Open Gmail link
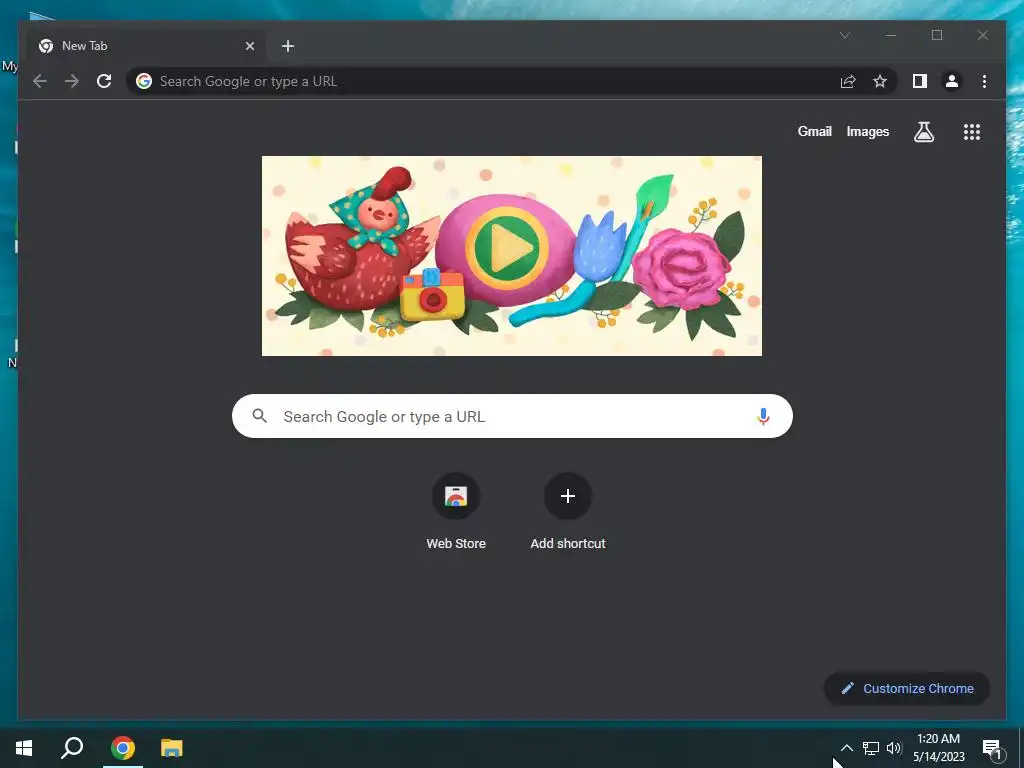1024x768 pixels. click(x=814, y=131)
